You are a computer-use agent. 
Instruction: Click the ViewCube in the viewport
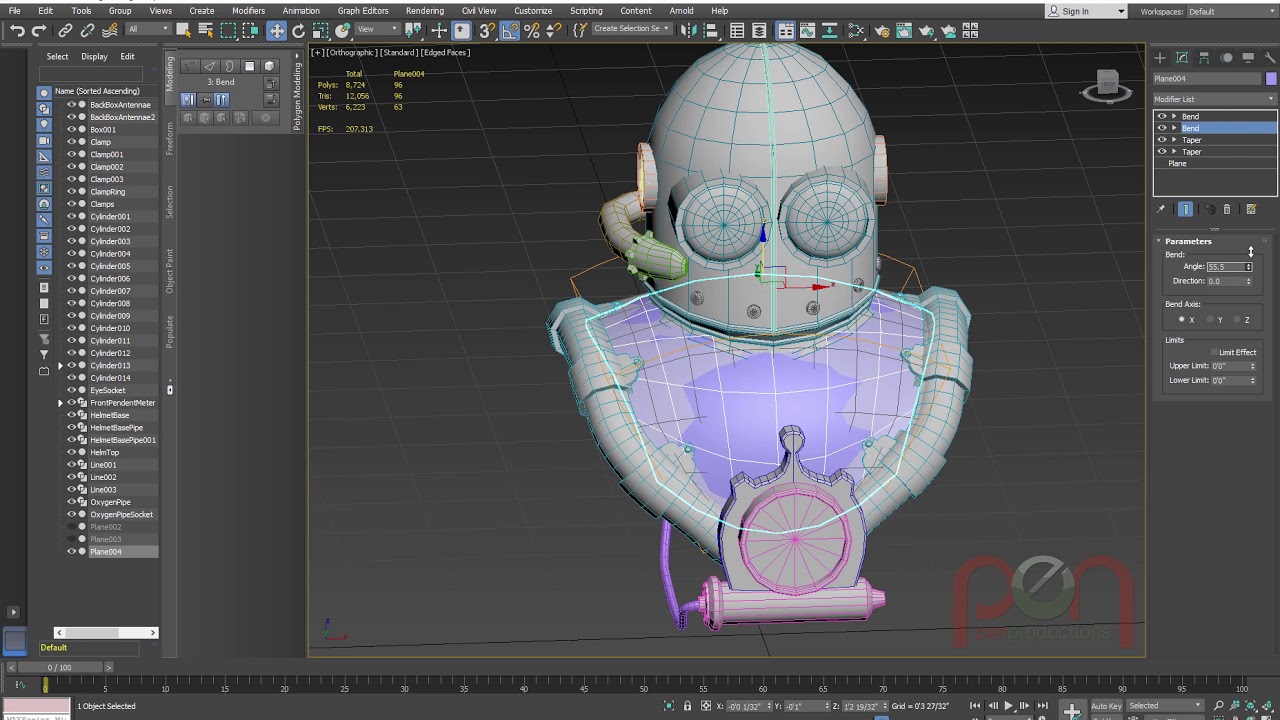[1107, 85]
